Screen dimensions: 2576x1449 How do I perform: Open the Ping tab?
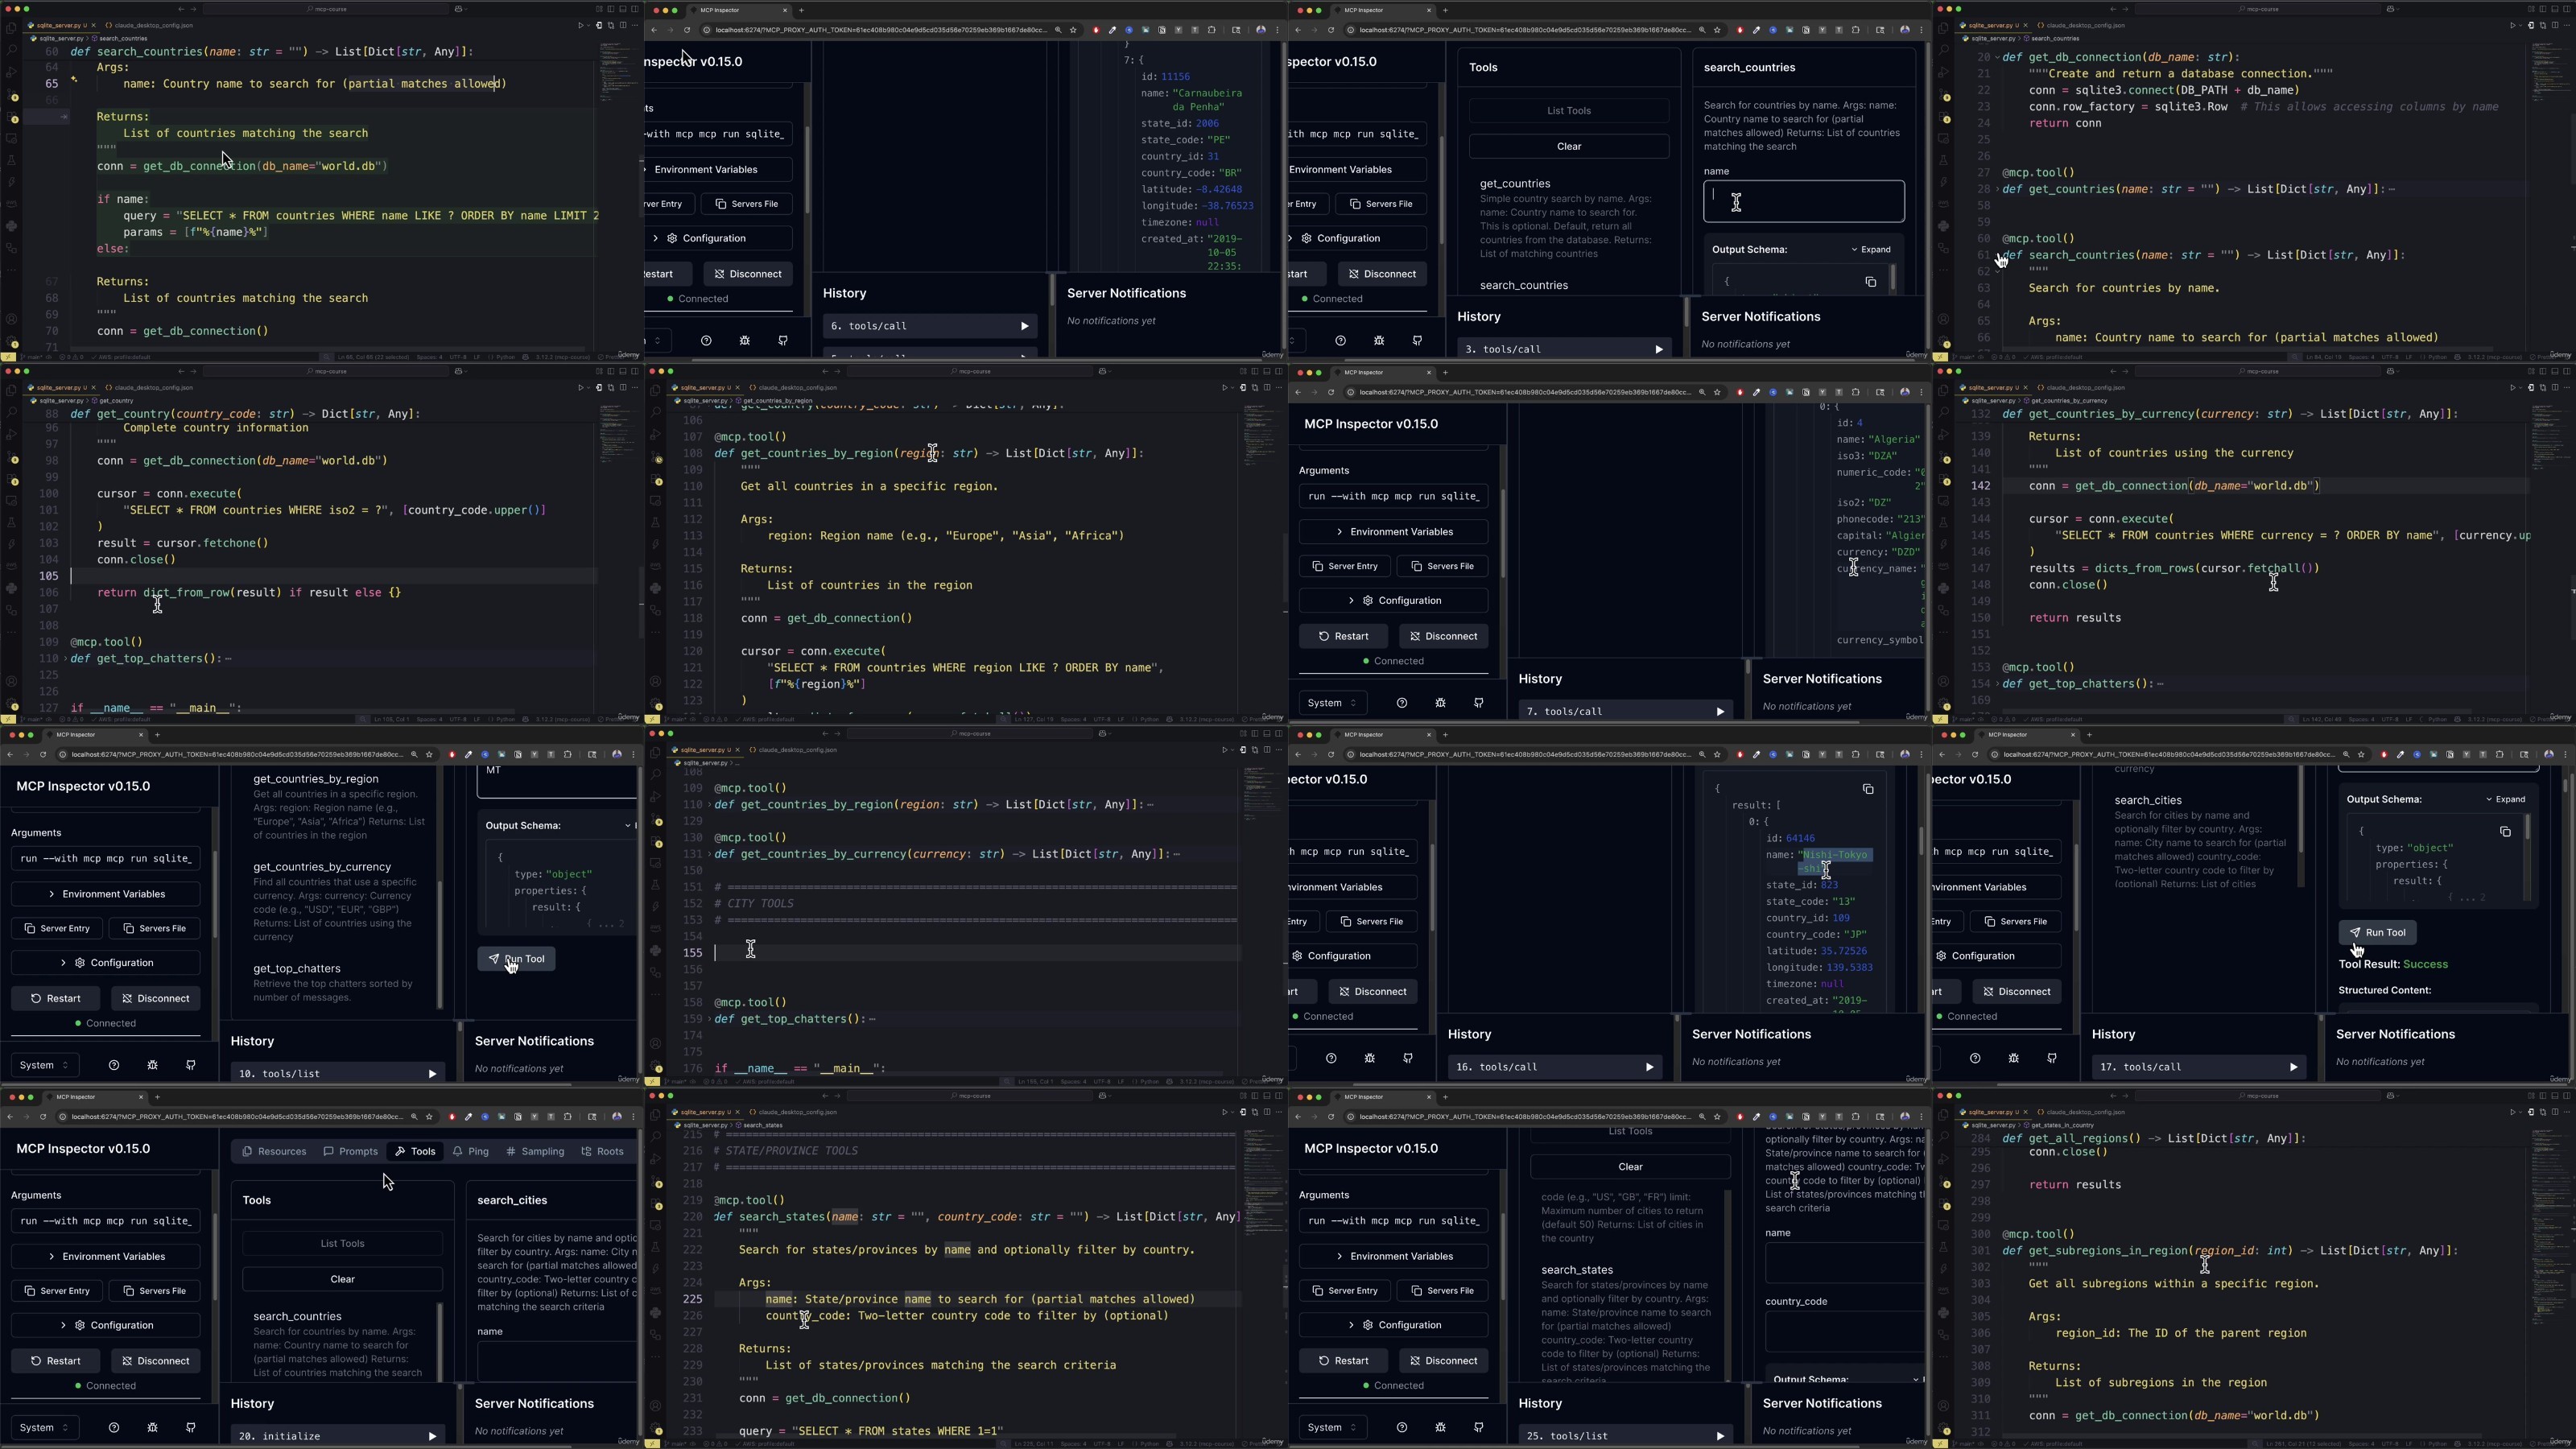pyautogui.click(x=470, y=1151)
